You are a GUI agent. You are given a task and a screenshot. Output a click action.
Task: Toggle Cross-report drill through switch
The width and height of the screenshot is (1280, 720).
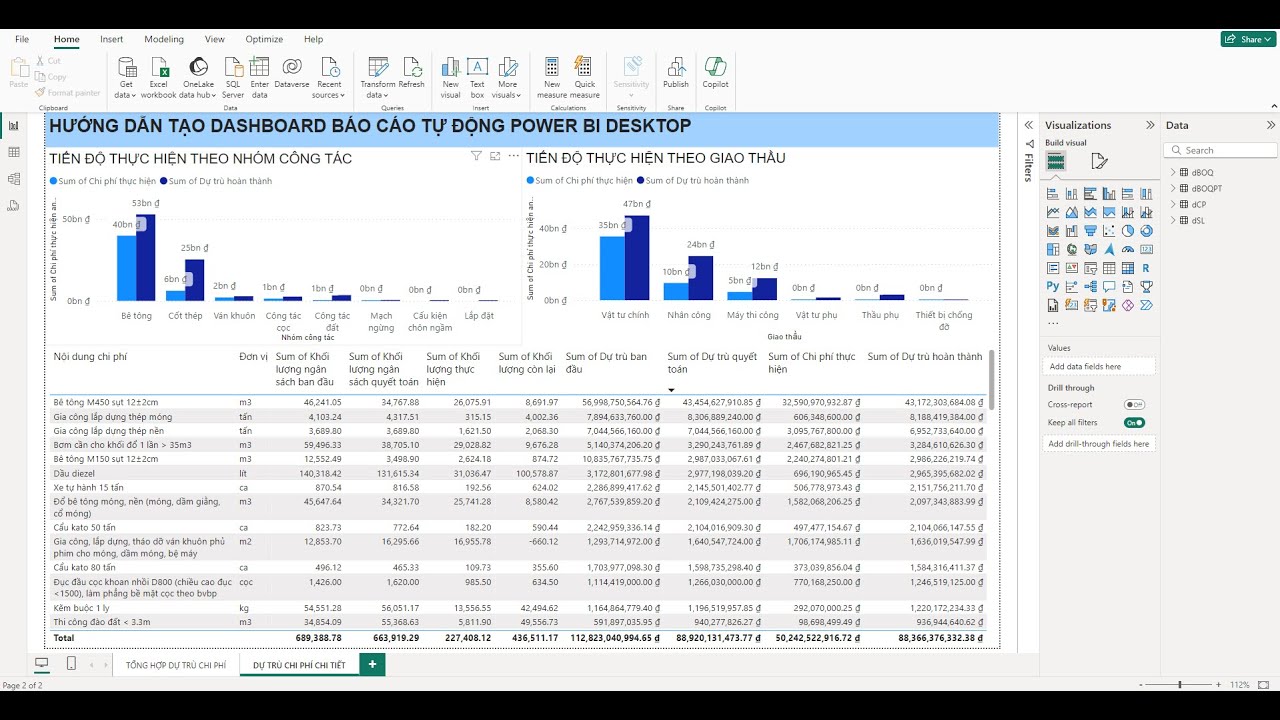[x=1134, y=405]
